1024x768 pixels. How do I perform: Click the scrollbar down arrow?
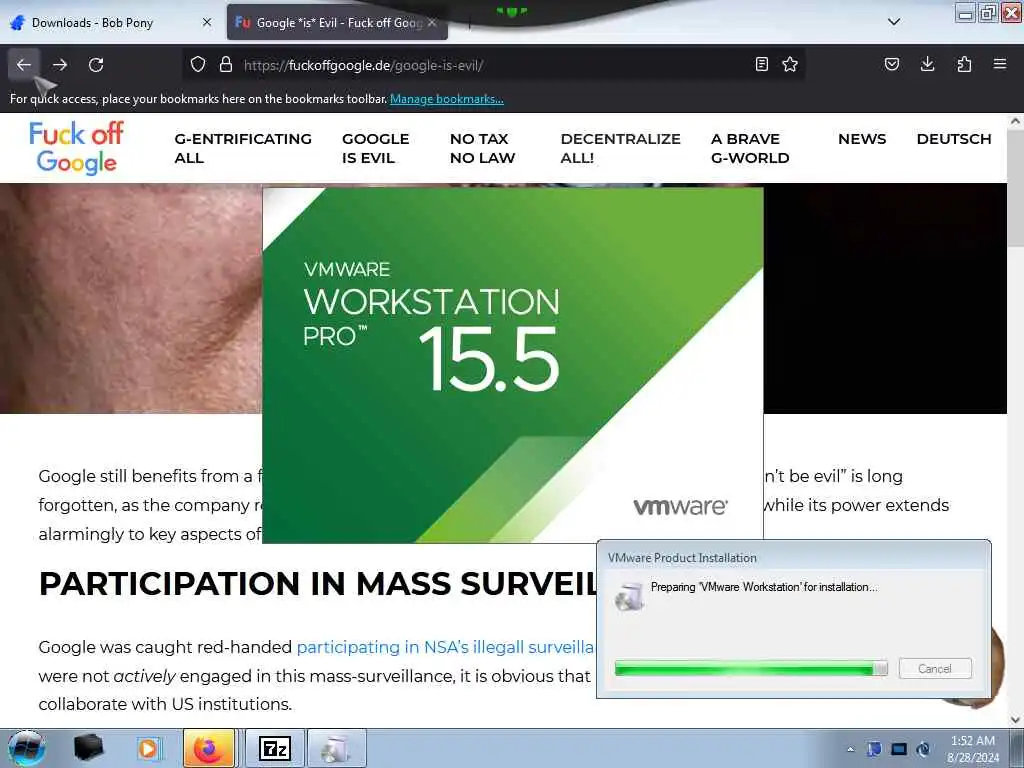(x=1016, y=720)
